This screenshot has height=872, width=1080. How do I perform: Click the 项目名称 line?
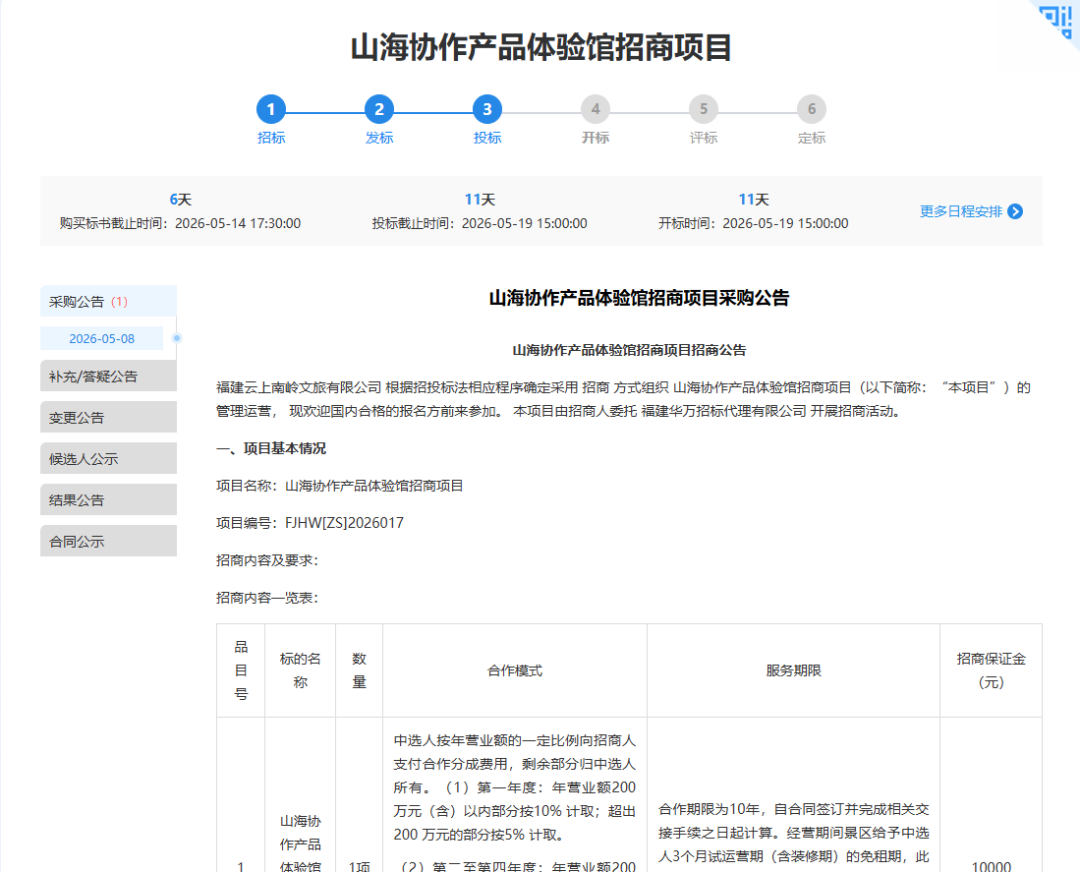pyautogui.click(x=340, y=486)
